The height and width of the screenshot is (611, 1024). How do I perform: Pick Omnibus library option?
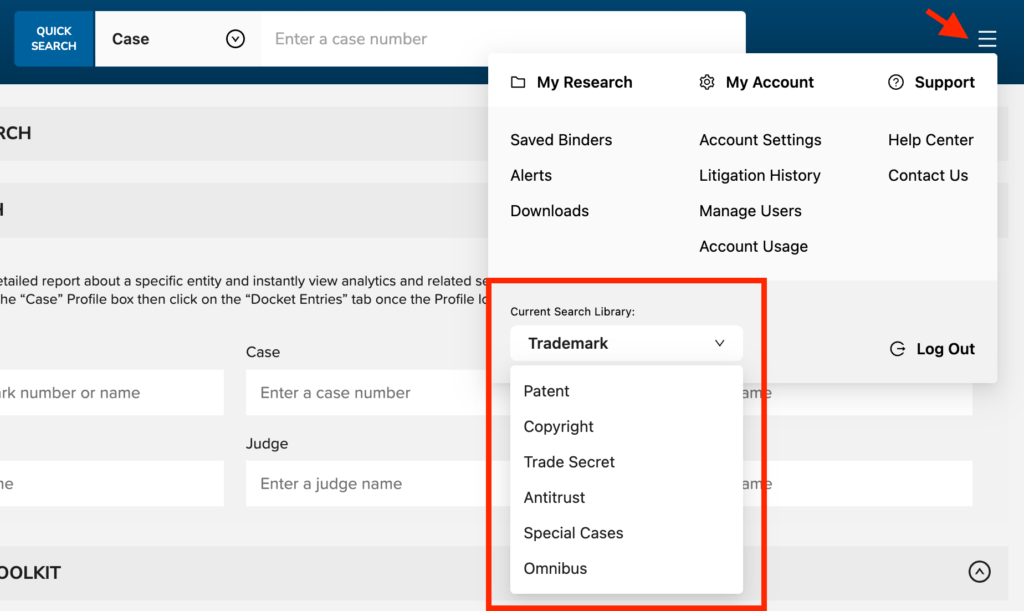(555, 569)
